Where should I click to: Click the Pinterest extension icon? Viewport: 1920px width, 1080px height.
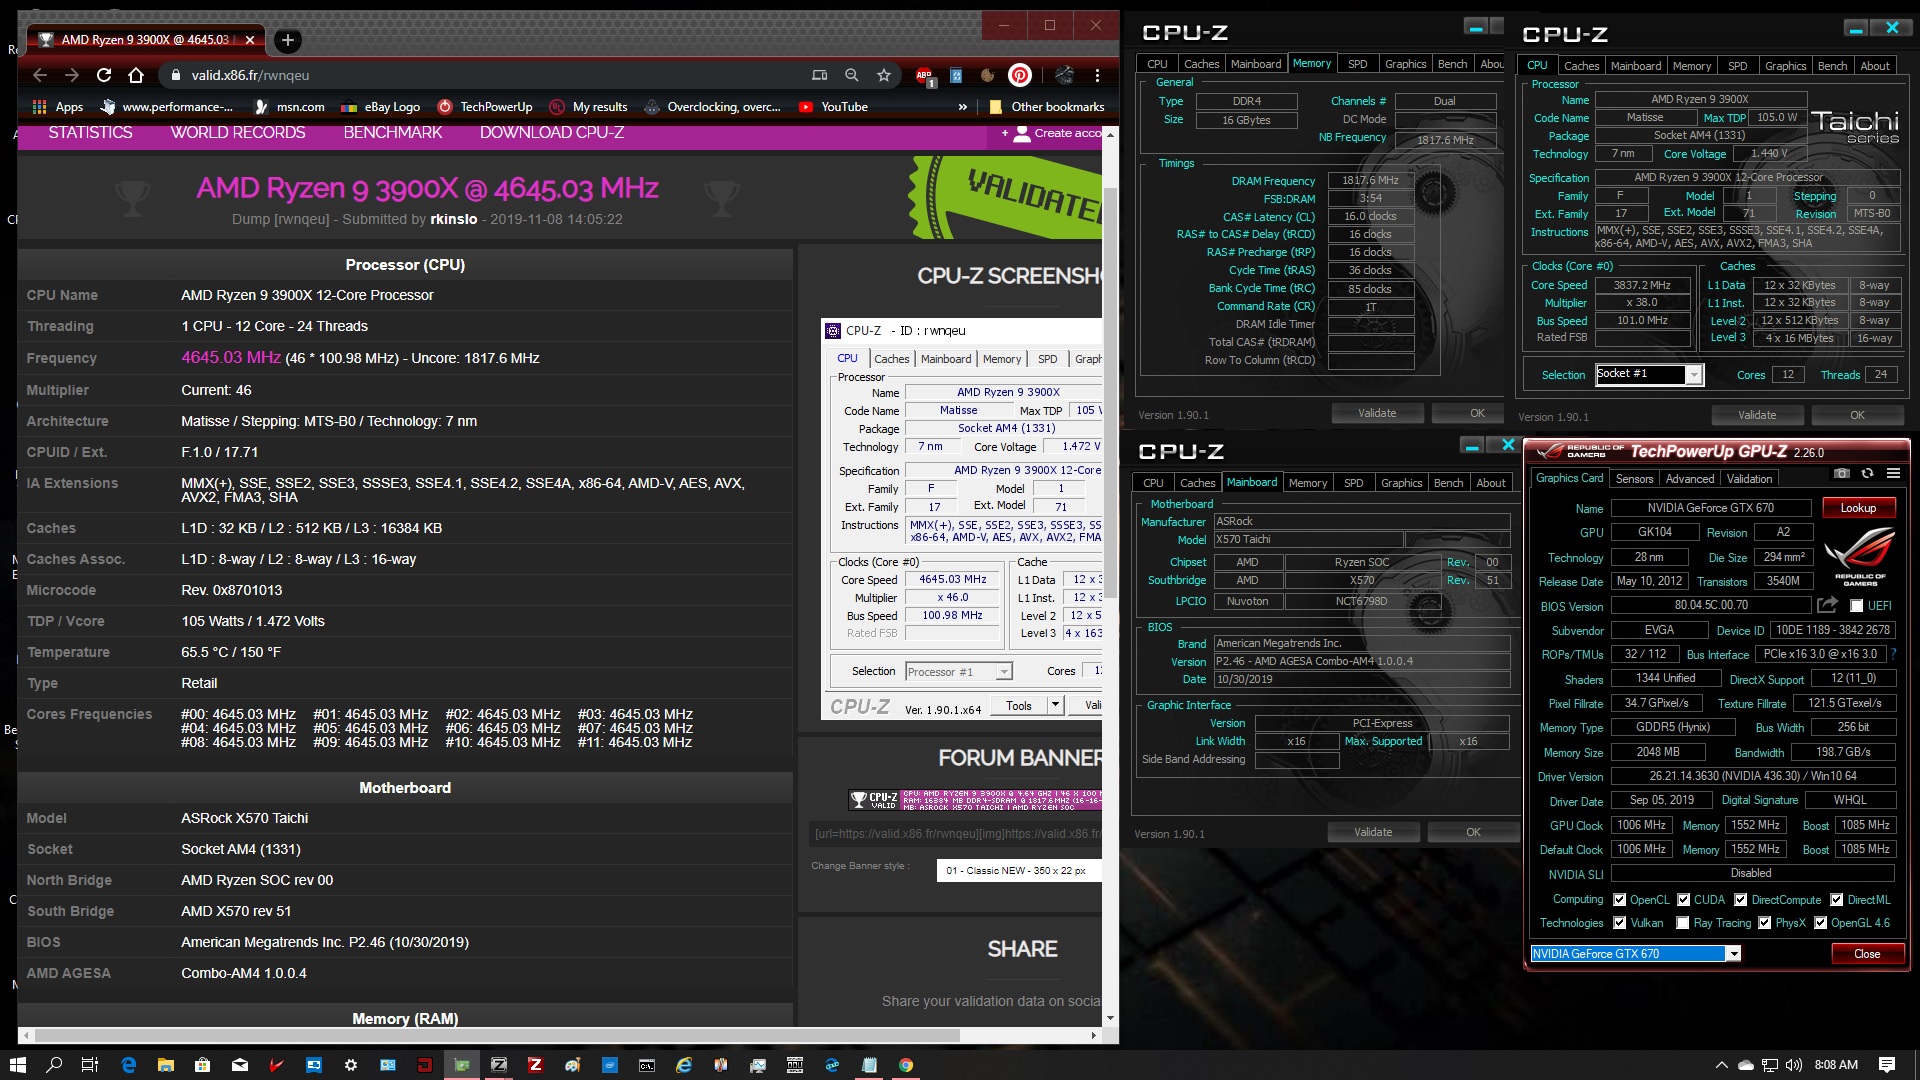pos(1020,75)
